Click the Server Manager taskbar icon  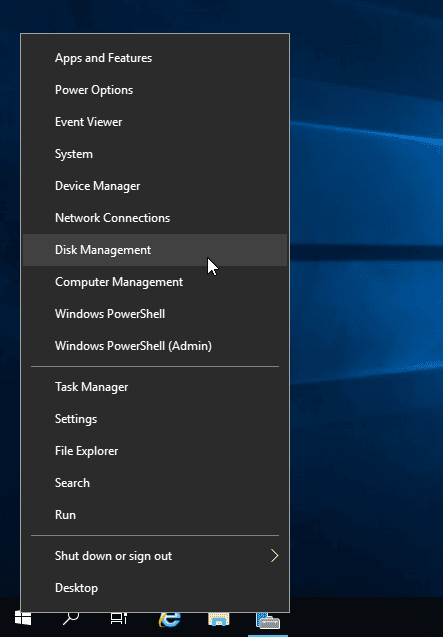point(268,620)
